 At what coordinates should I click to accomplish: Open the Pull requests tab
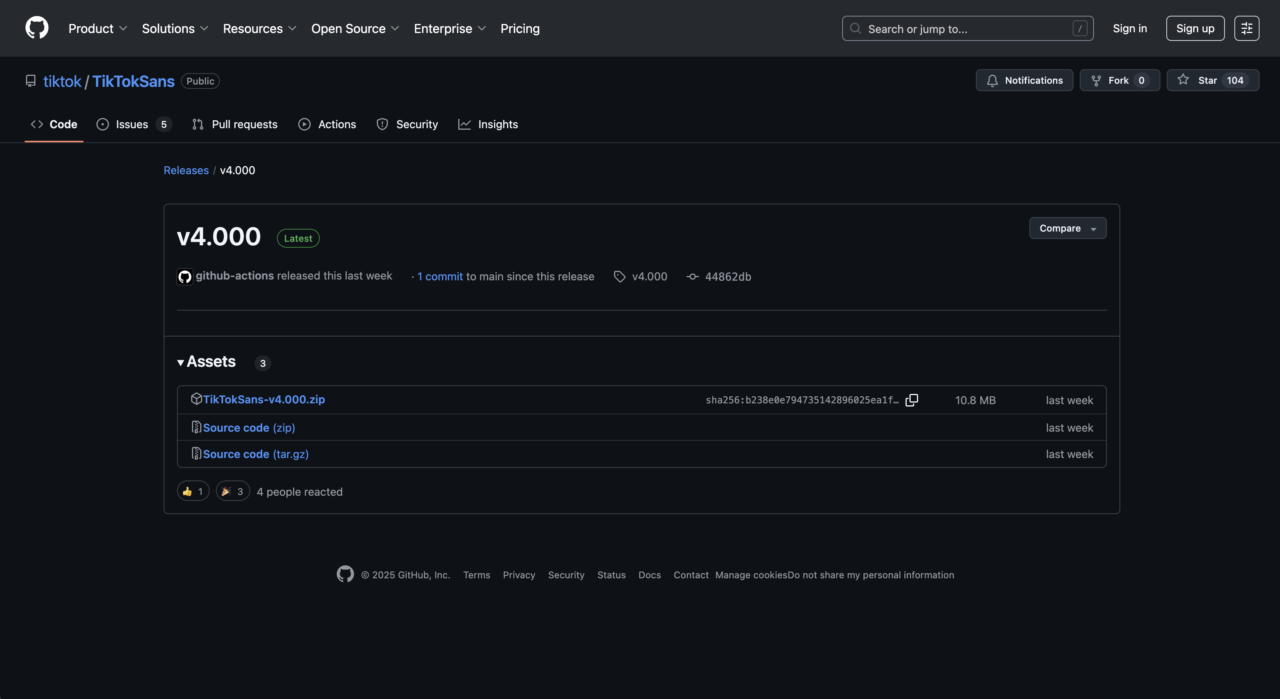(235, 125)
